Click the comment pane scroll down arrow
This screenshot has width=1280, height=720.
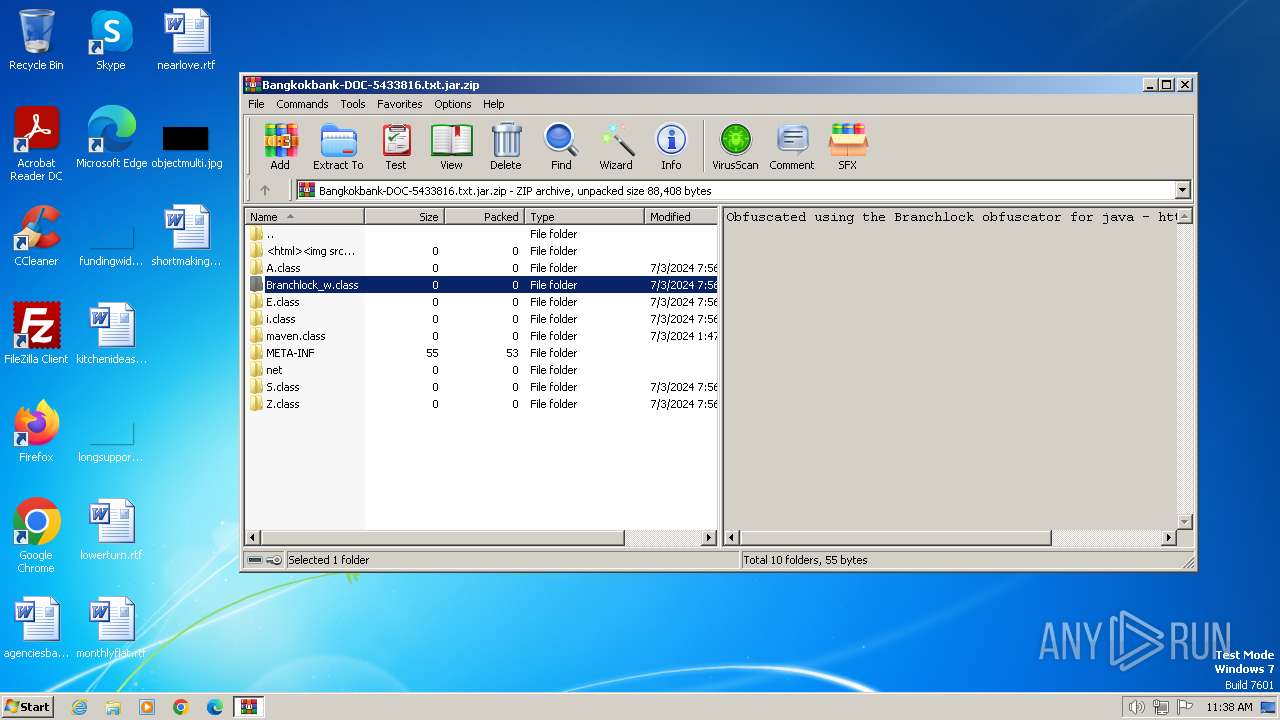click(x=1185, y=522)
